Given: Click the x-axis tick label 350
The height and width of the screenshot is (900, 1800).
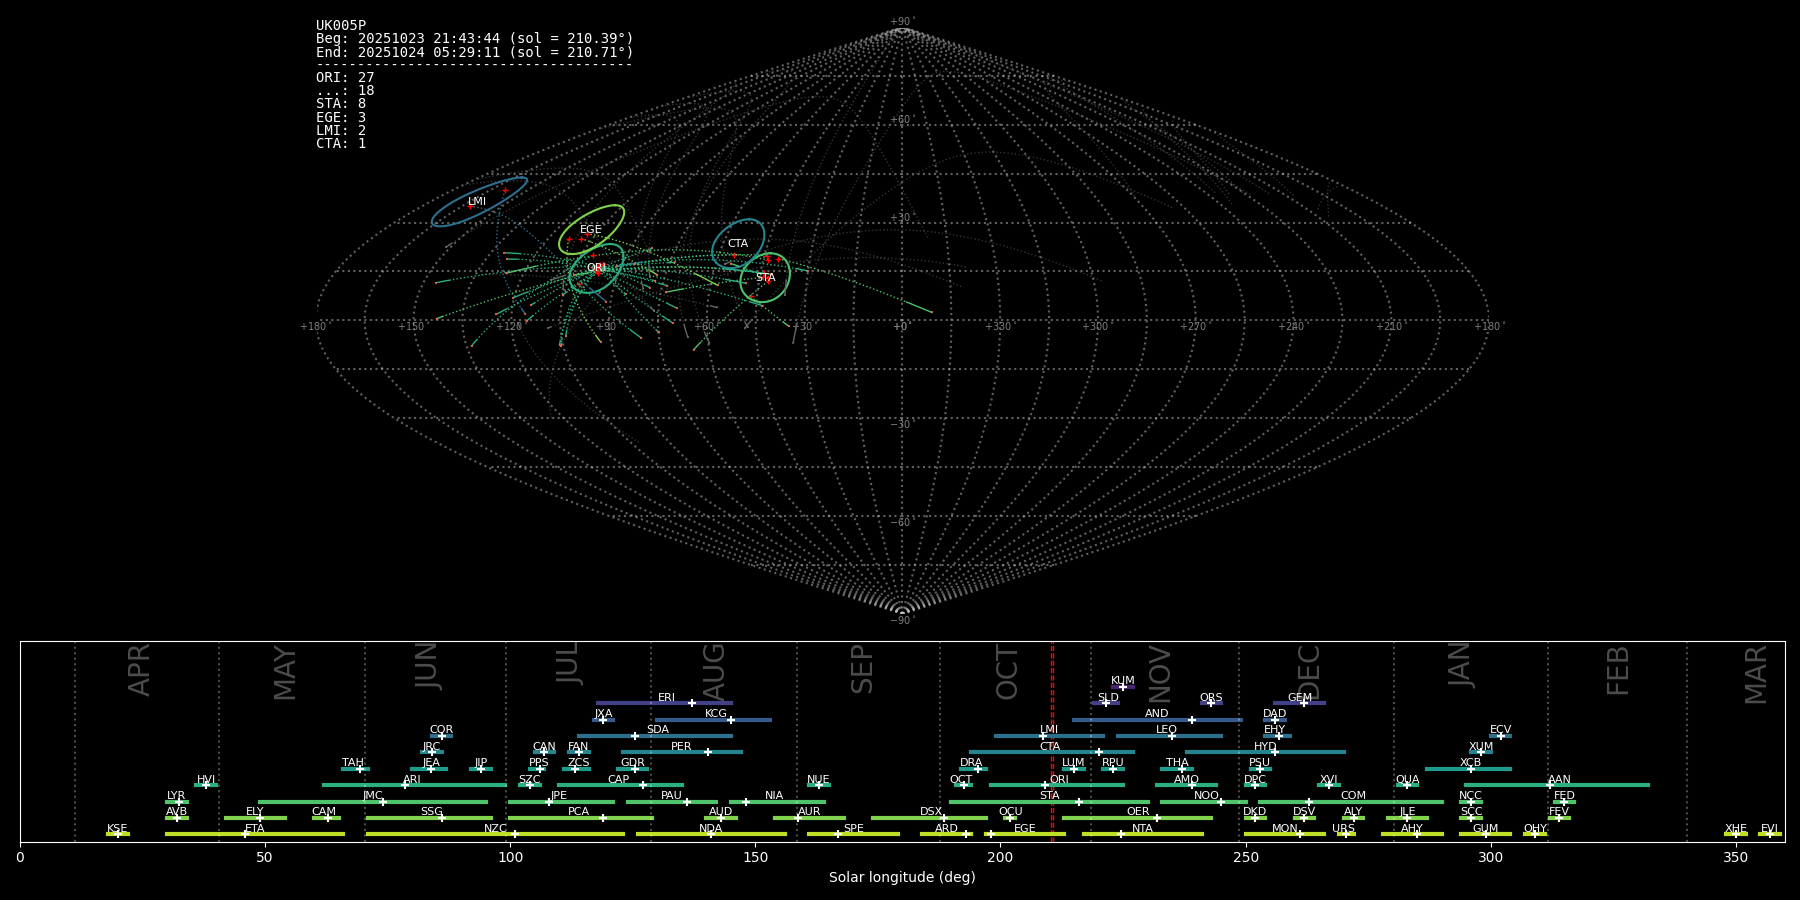Looking at the screenshot, I should [1735, 858].
